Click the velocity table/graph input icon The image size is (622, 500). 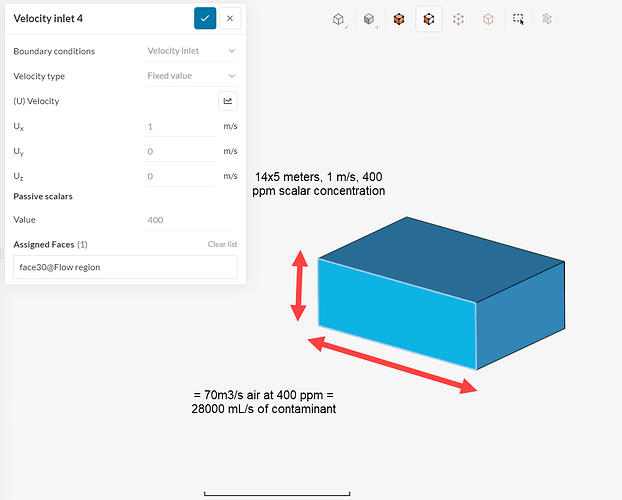pos(228,101)
